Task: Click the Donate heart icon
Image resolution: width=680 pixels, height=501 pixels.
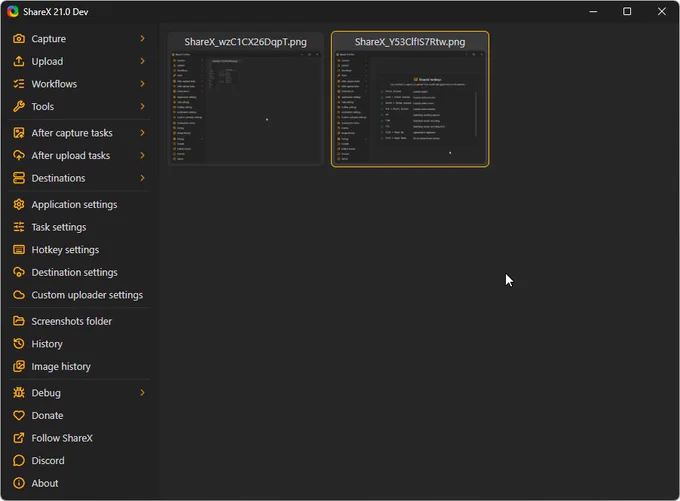Action: coord(19,415)
